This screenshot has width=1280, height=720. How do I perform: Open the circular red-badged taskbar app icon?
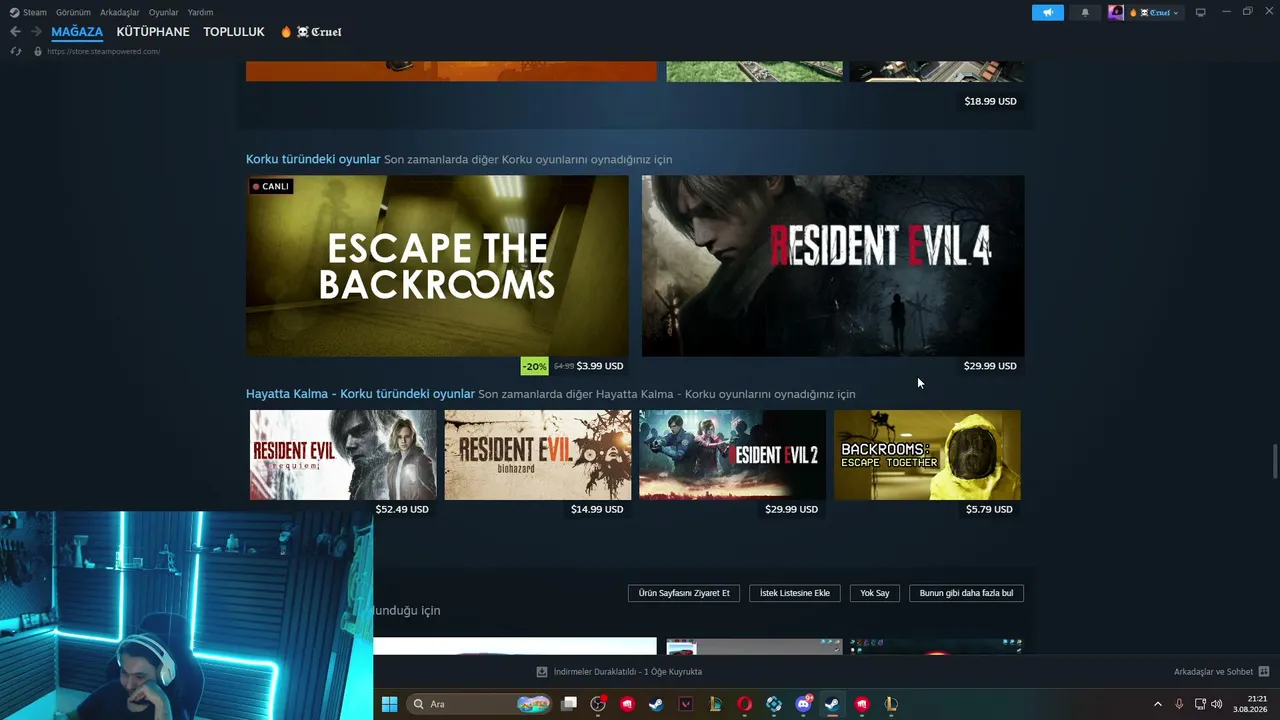[598, 704]
